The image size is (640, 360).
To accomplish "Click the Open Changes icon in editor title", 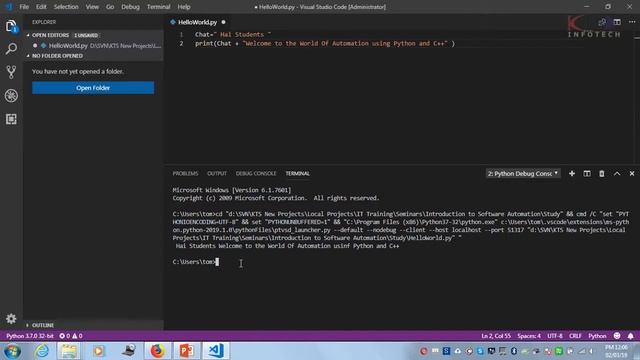I will [602, 22].
